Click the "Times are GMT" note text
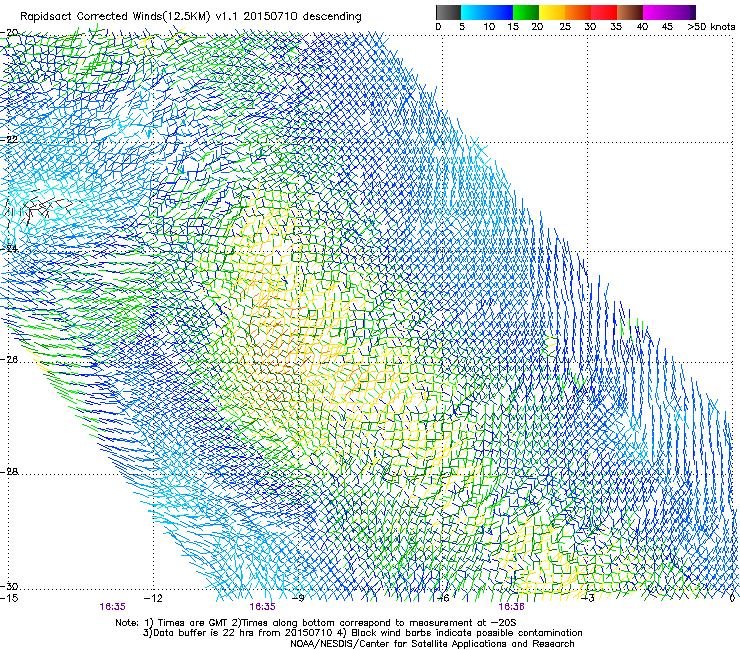Image resolution: width=740 pixels, height=650 pixels. click(x=193, y=623)
